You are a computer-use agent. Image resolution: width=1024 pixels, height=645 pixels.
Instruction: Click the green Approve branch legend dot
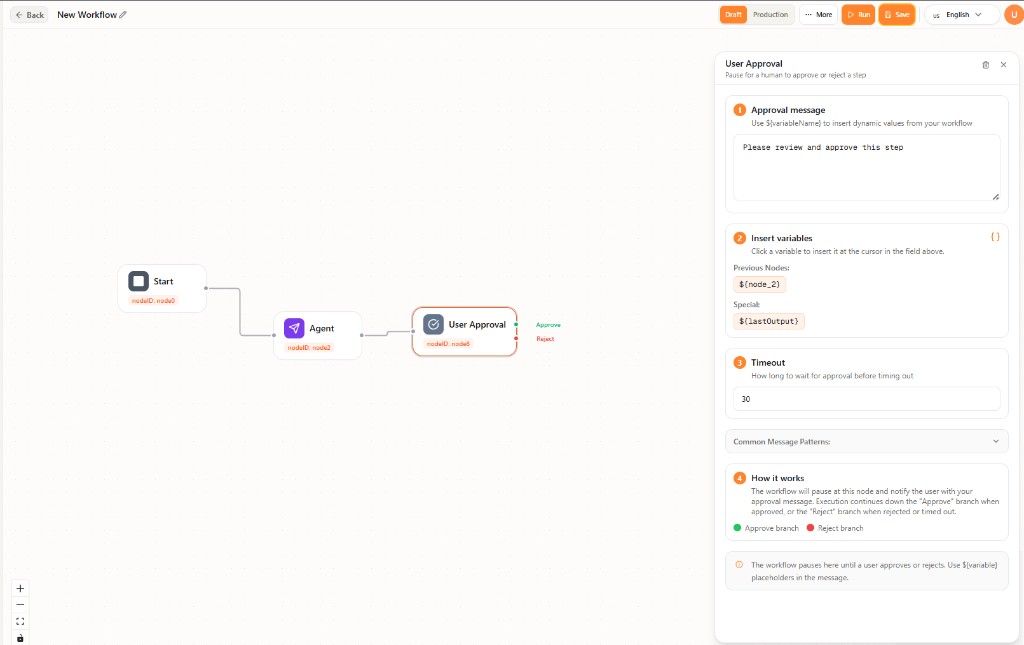[x=737, y=527]
